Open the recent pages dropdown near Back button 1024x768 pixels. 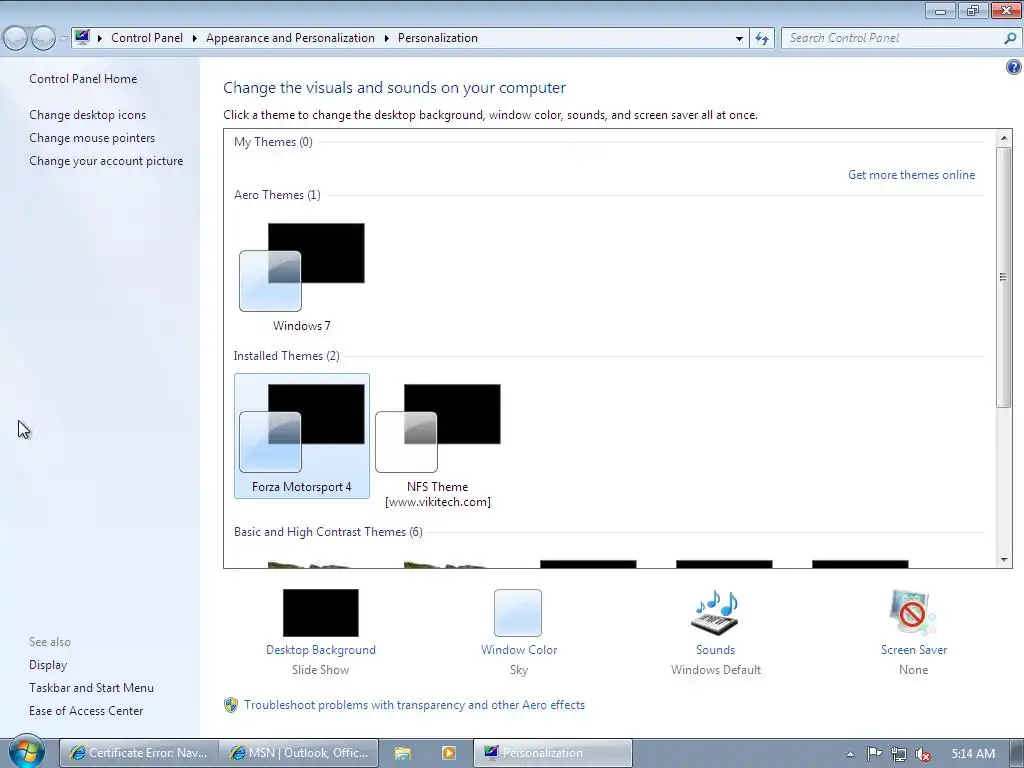click(x=63, y=38)
